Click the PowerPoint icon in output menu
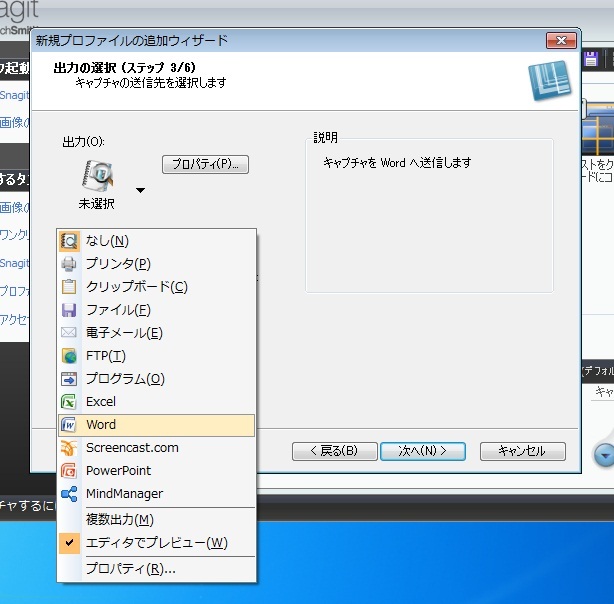The width and height of the screenshot is (614, 604). [69, 471]
